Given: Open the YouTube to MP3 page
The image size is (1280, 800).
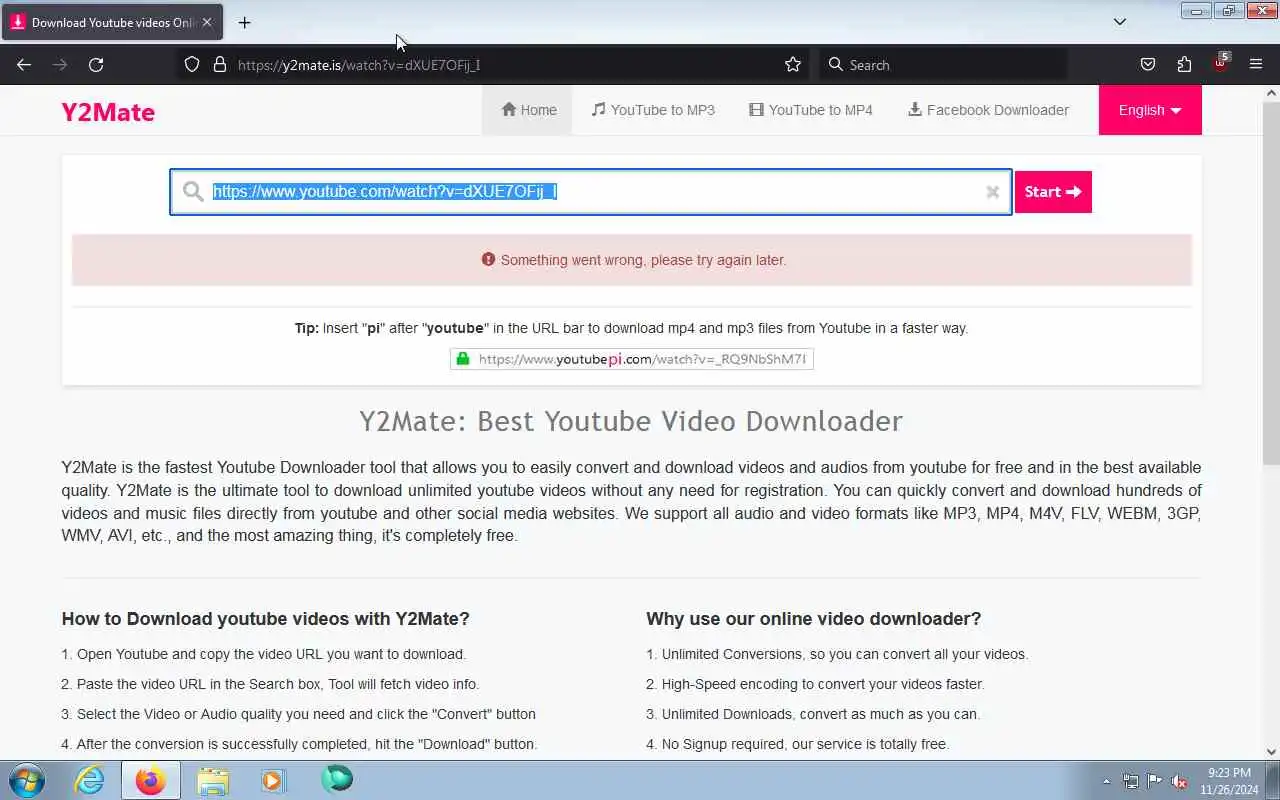Looking at the screenshot, I should [653, 110].
